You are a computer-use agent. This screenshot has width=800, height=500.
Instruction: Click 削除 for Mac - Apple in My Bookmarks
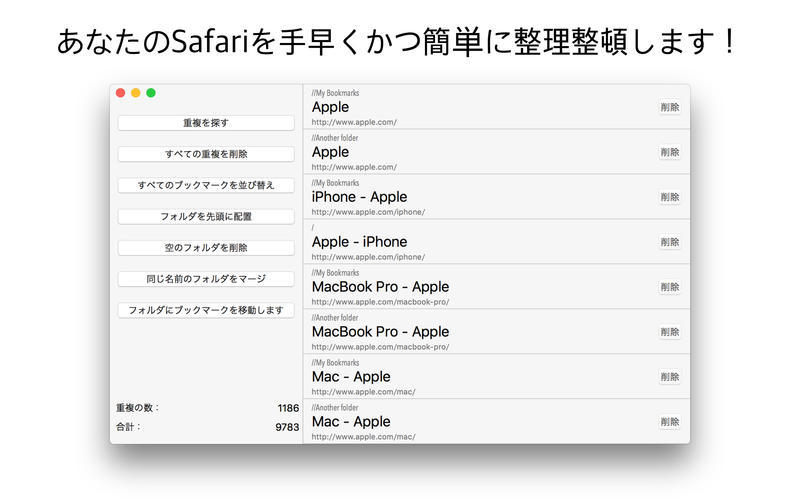tap(669, 377)
